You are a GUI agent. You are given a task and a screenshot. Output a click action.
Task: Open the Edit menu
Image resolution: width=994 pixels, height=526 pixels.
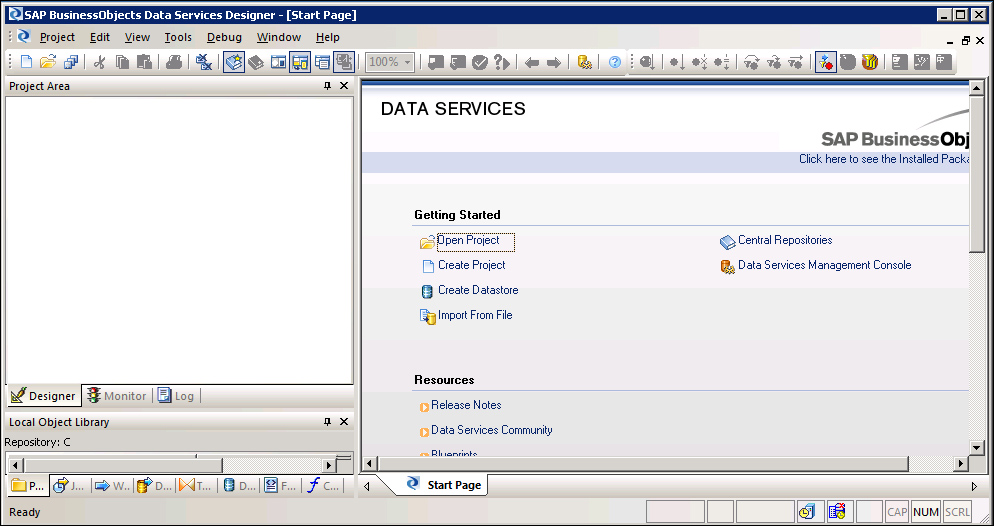pos(100,37)
